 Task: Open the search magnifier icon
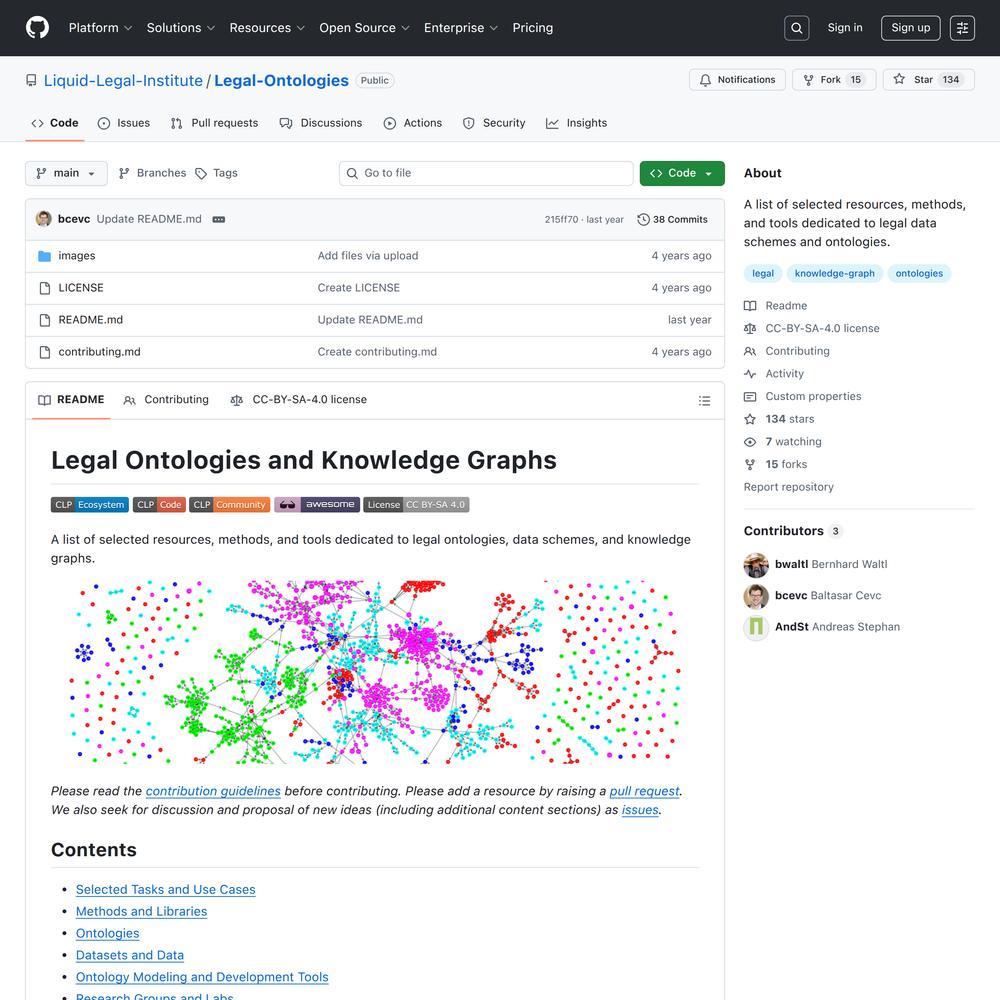[x=796, y=28]
